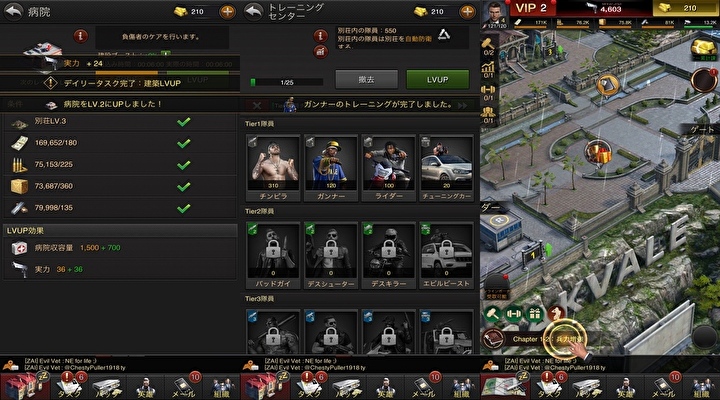
Task: Pick the チューニングカー unit
Action: [446, 168]
